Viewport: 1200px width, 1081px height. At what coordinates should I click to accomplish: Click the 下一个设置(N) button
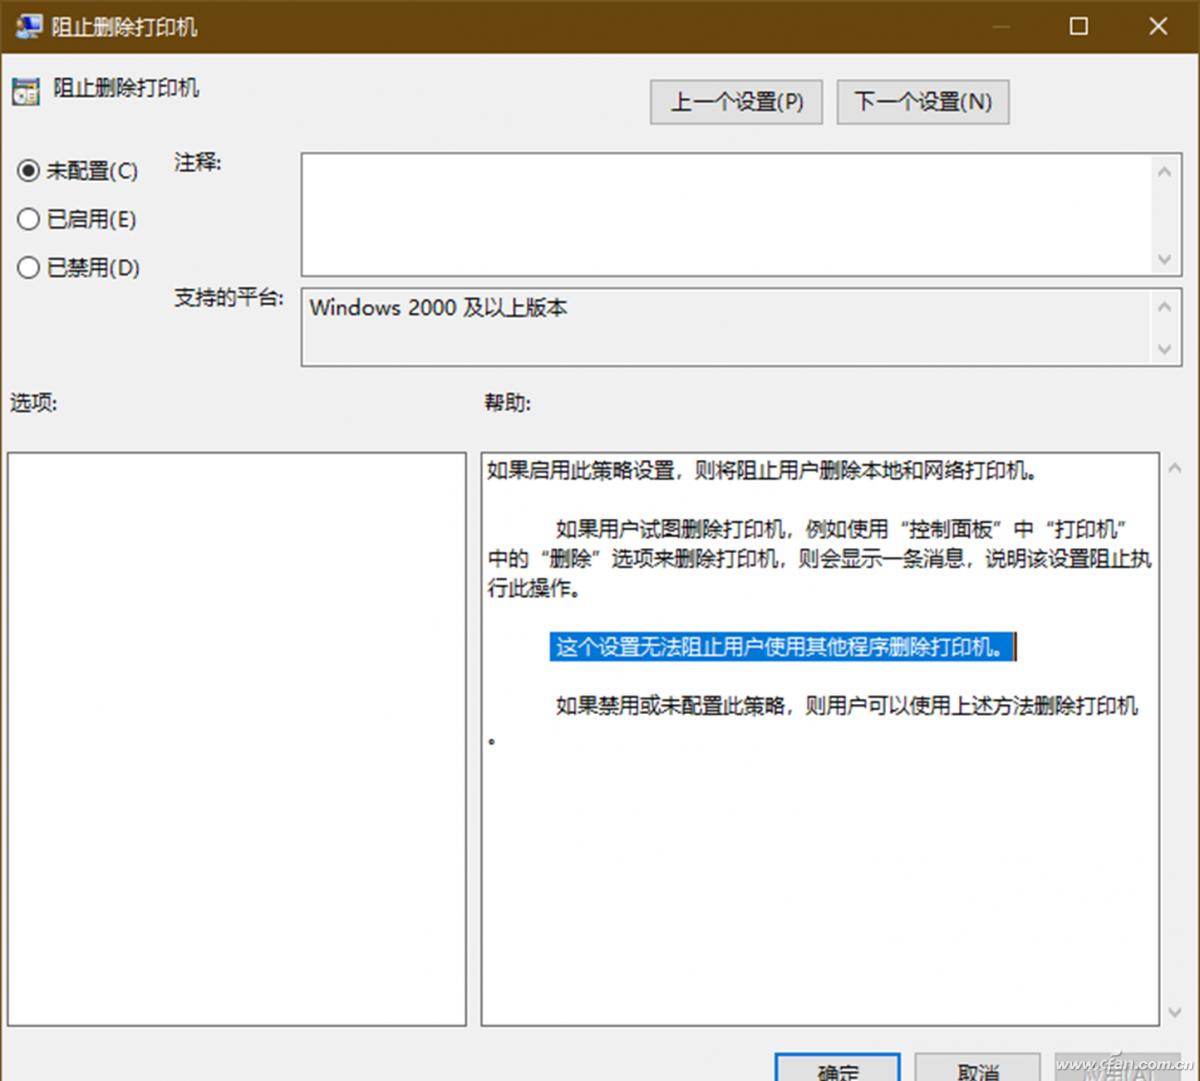coord(922,101)
